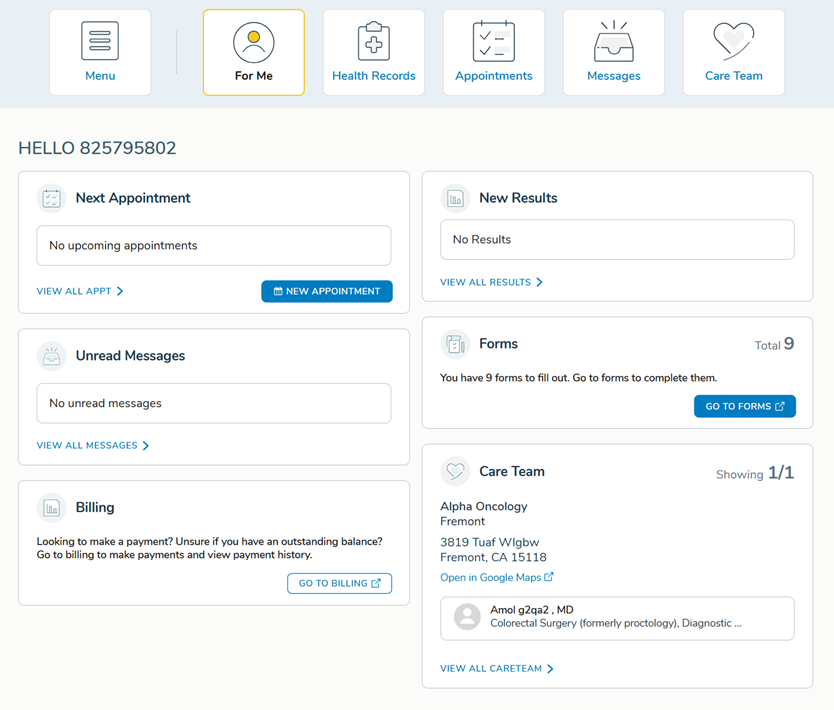Expand View All Careteam link
This screenshot has width=834, height=710.
pos(496,669)
